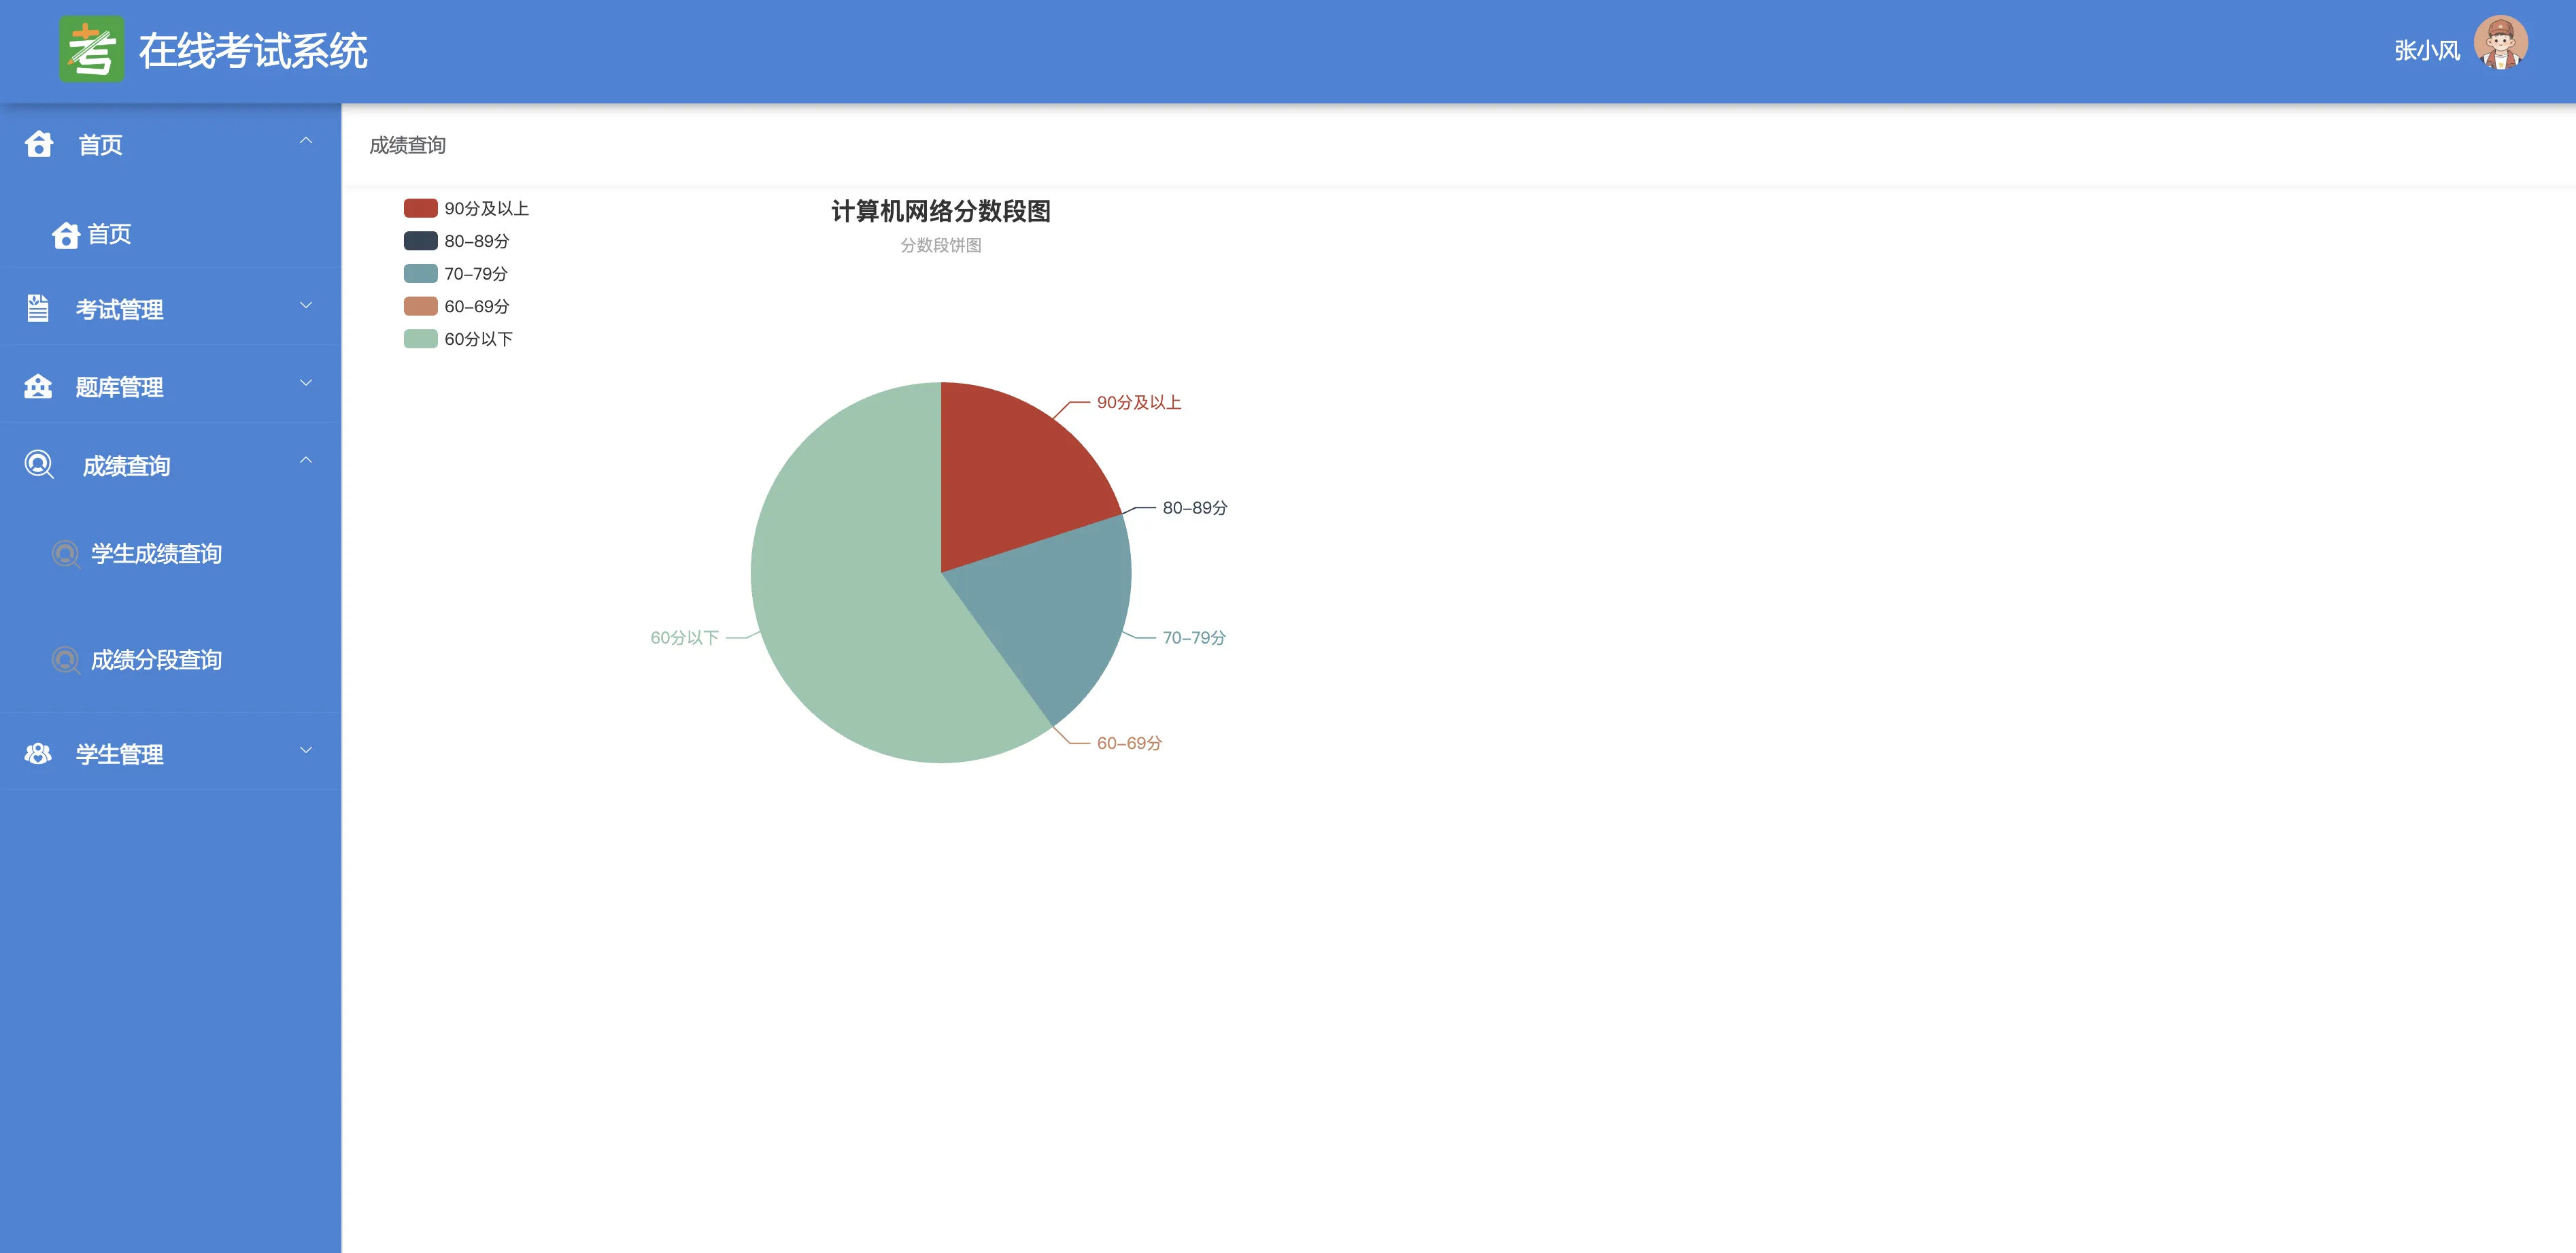
Task: Click the magnifier icon beside 成绩查询
Action: click(x=39, y=465)
